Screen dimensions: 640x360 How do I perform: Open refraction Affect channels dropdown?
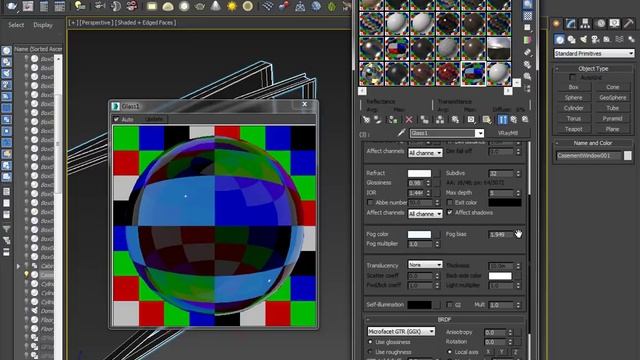(x=425, y=213)
